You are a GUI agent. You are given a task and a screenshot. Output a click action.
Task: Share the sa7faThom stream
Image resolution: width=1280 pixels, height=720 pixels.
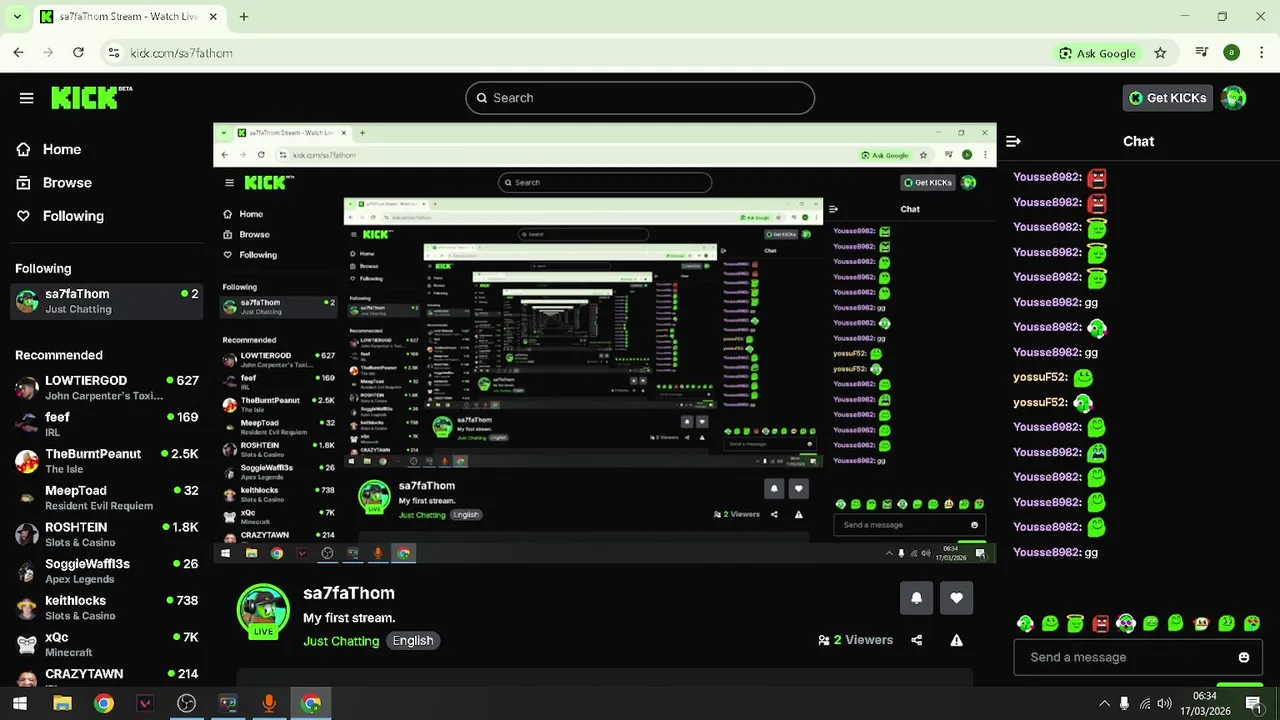(x=917, y=640)
